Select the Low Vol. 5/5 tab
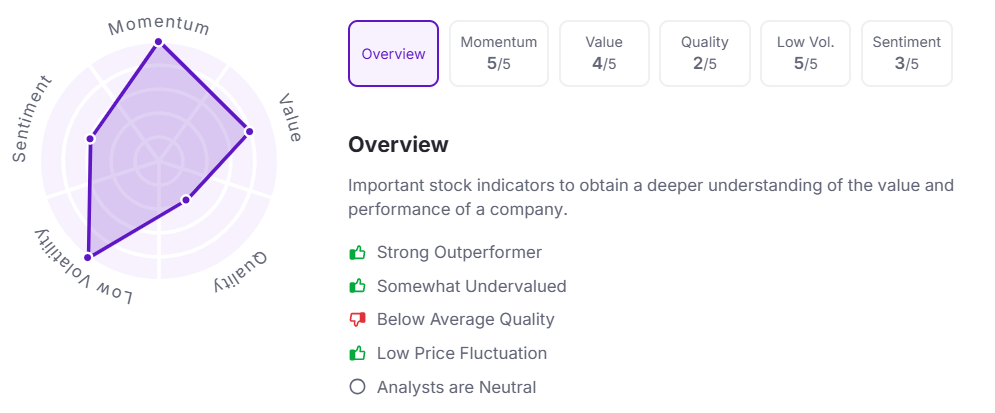995x413 pixels. (x=805, y=54)
